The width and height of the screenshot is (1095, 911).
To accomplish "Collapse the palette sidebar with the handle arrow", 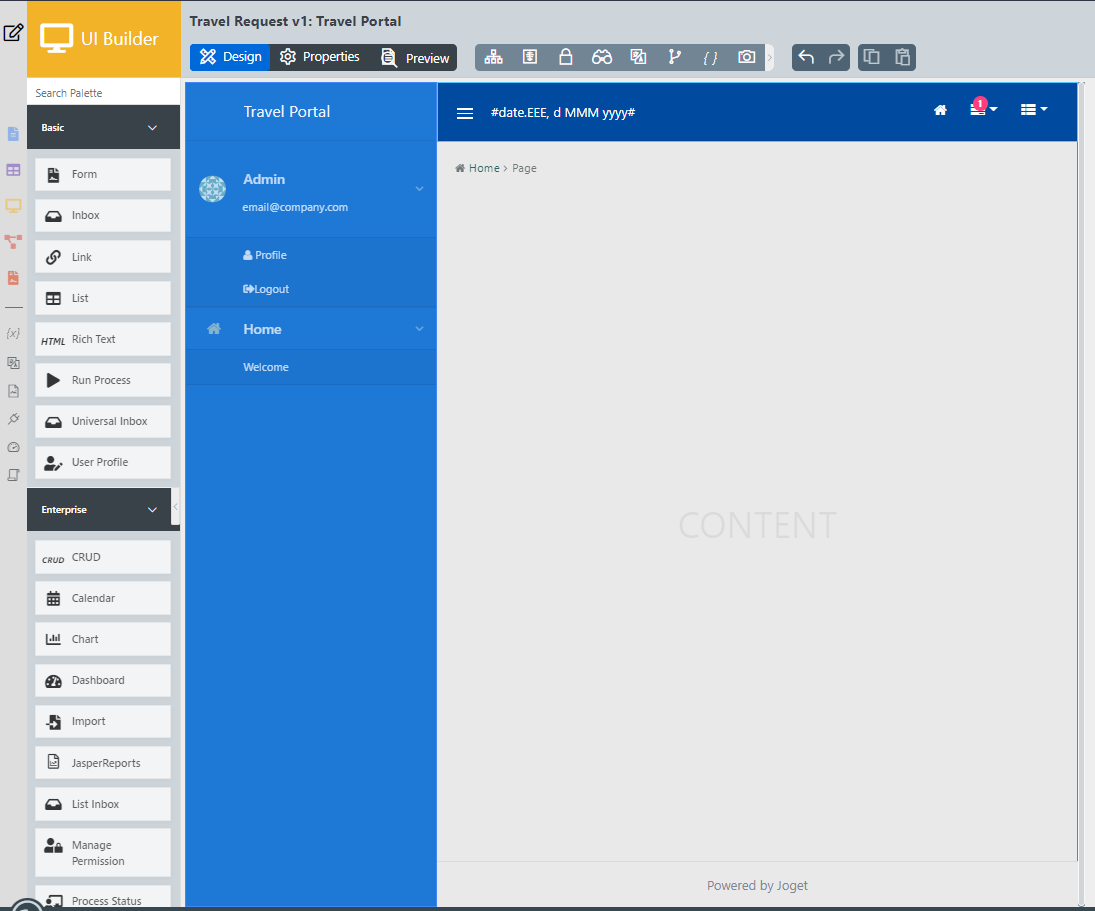I will 175,506.
